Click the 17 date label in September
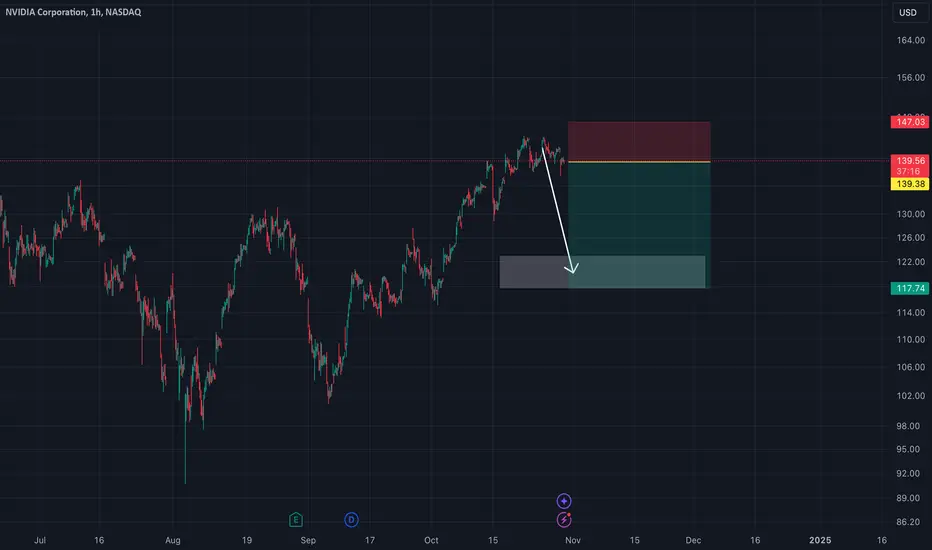Screen dimensions: 932x550 [370, 540]
